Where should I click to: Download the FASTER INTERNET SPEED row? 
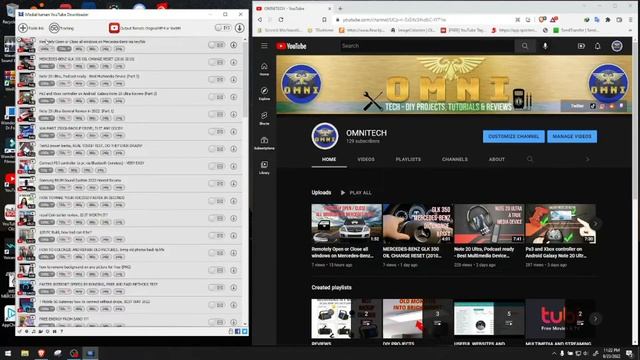[233, 288]
